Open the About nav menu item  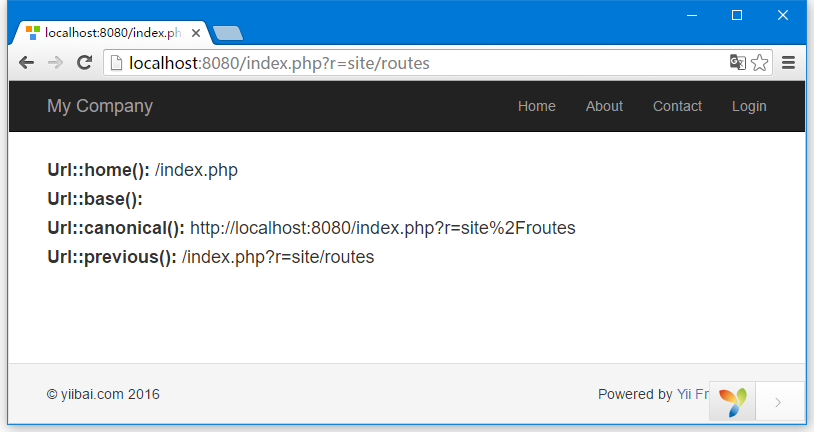pyautogui.click(x=604, y=106)
